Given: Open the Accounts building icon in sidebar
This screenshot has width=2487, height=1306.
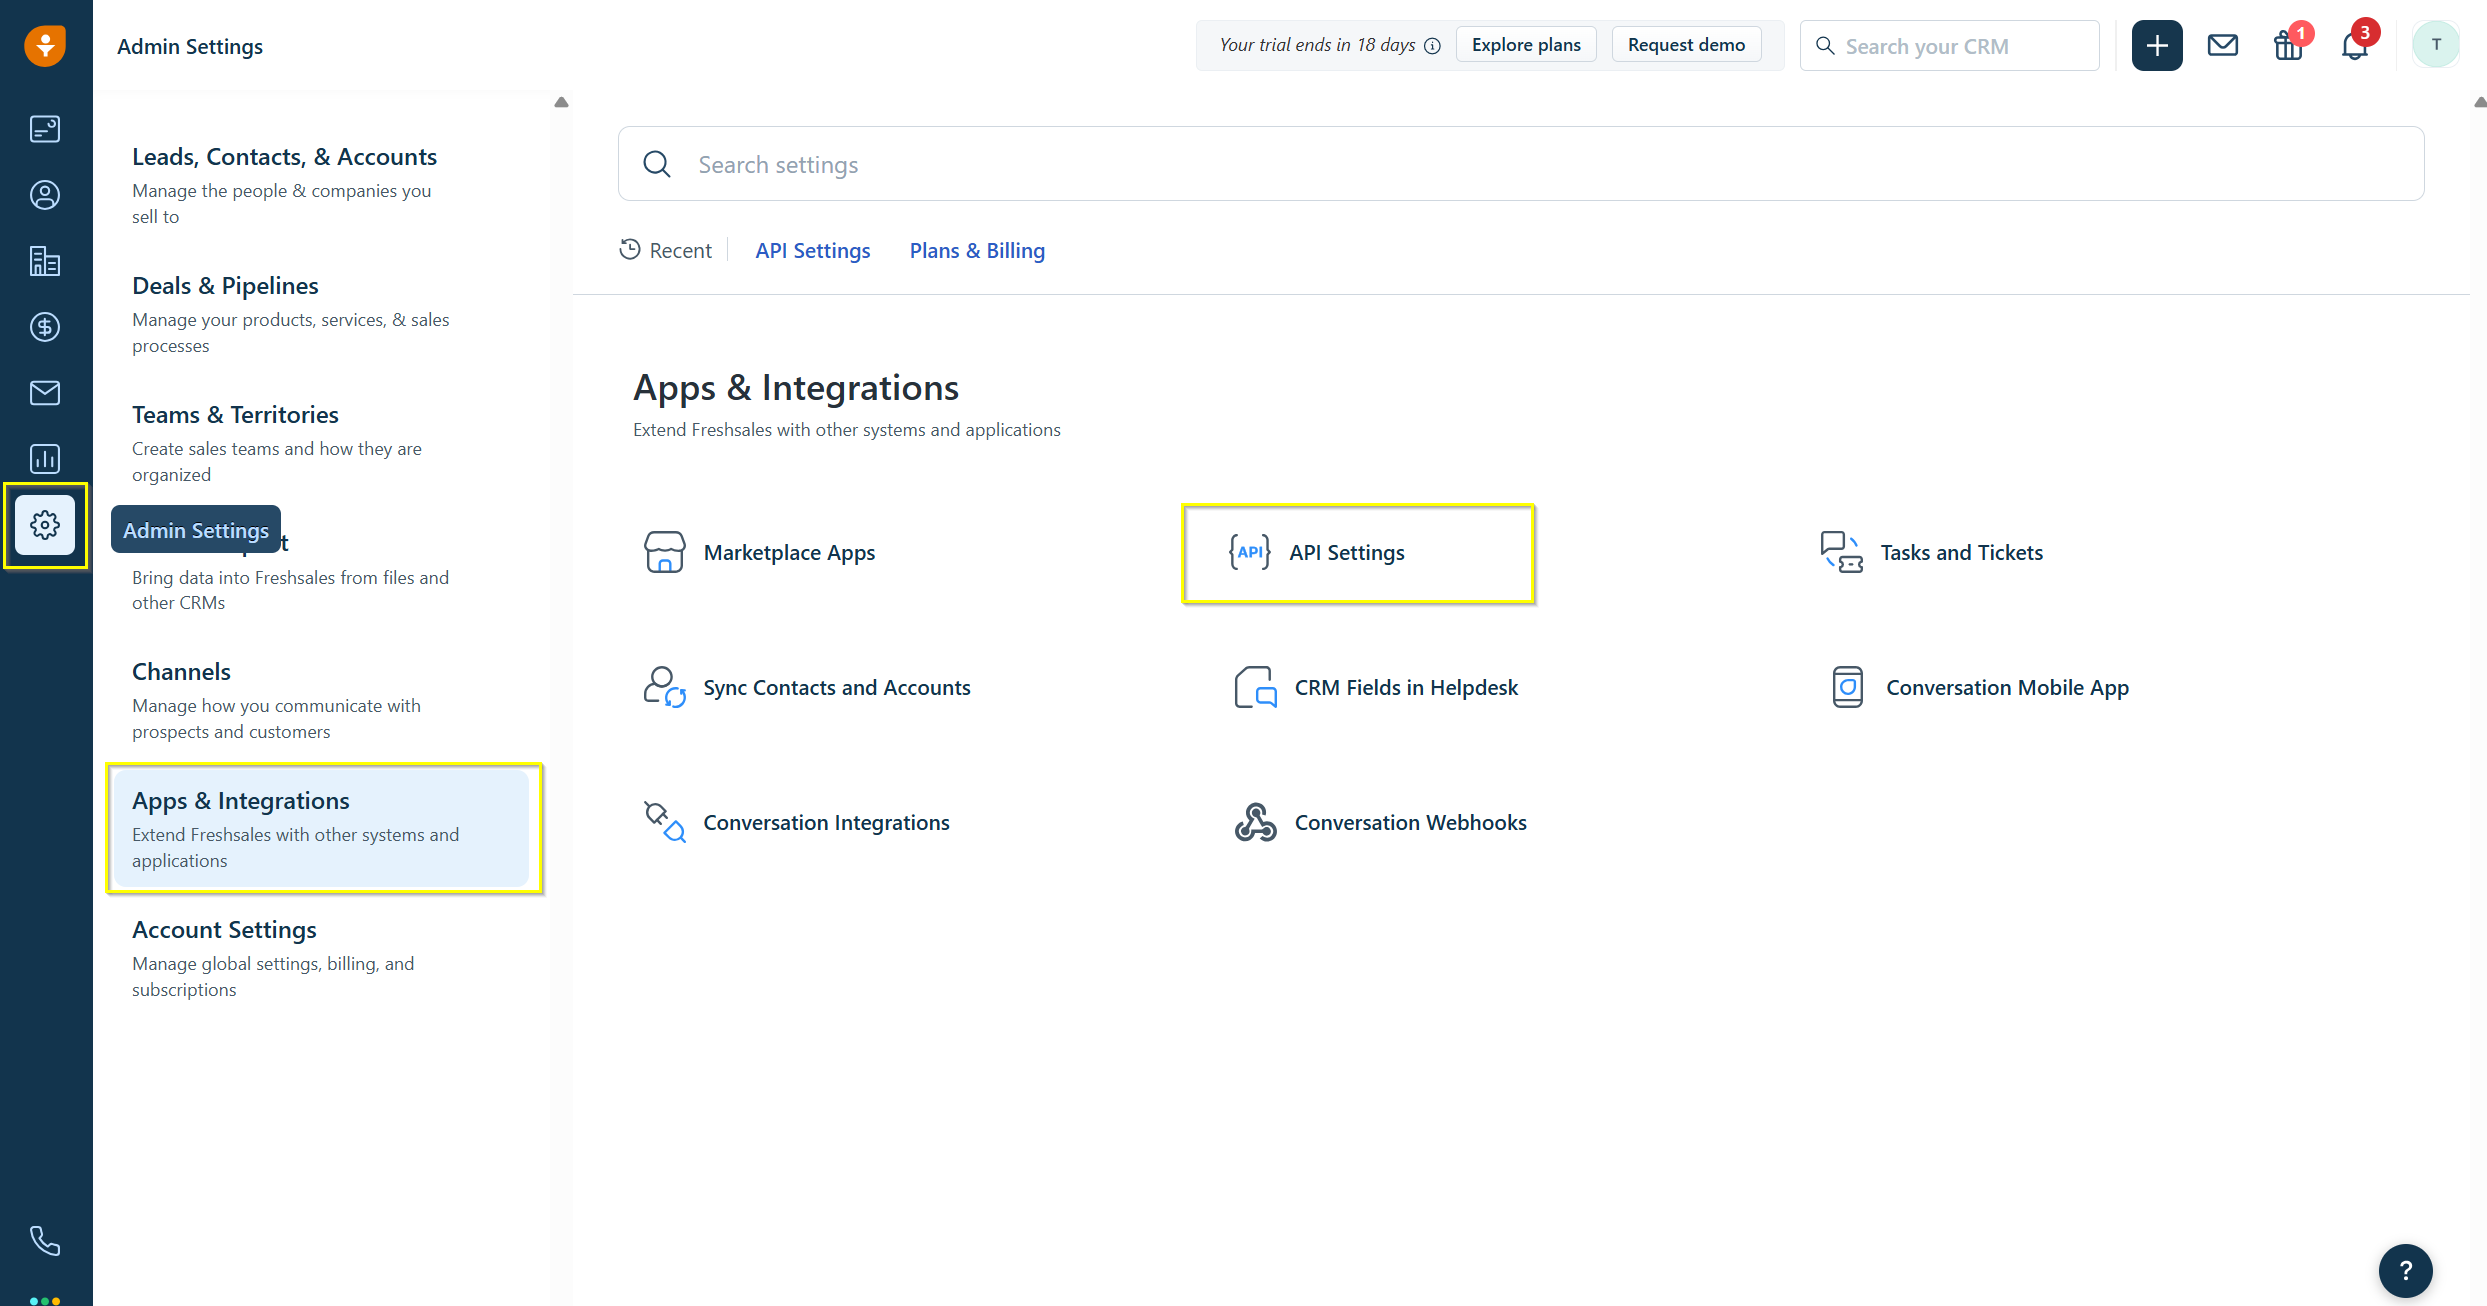Looking at the screenshot, I should point(45,261).
